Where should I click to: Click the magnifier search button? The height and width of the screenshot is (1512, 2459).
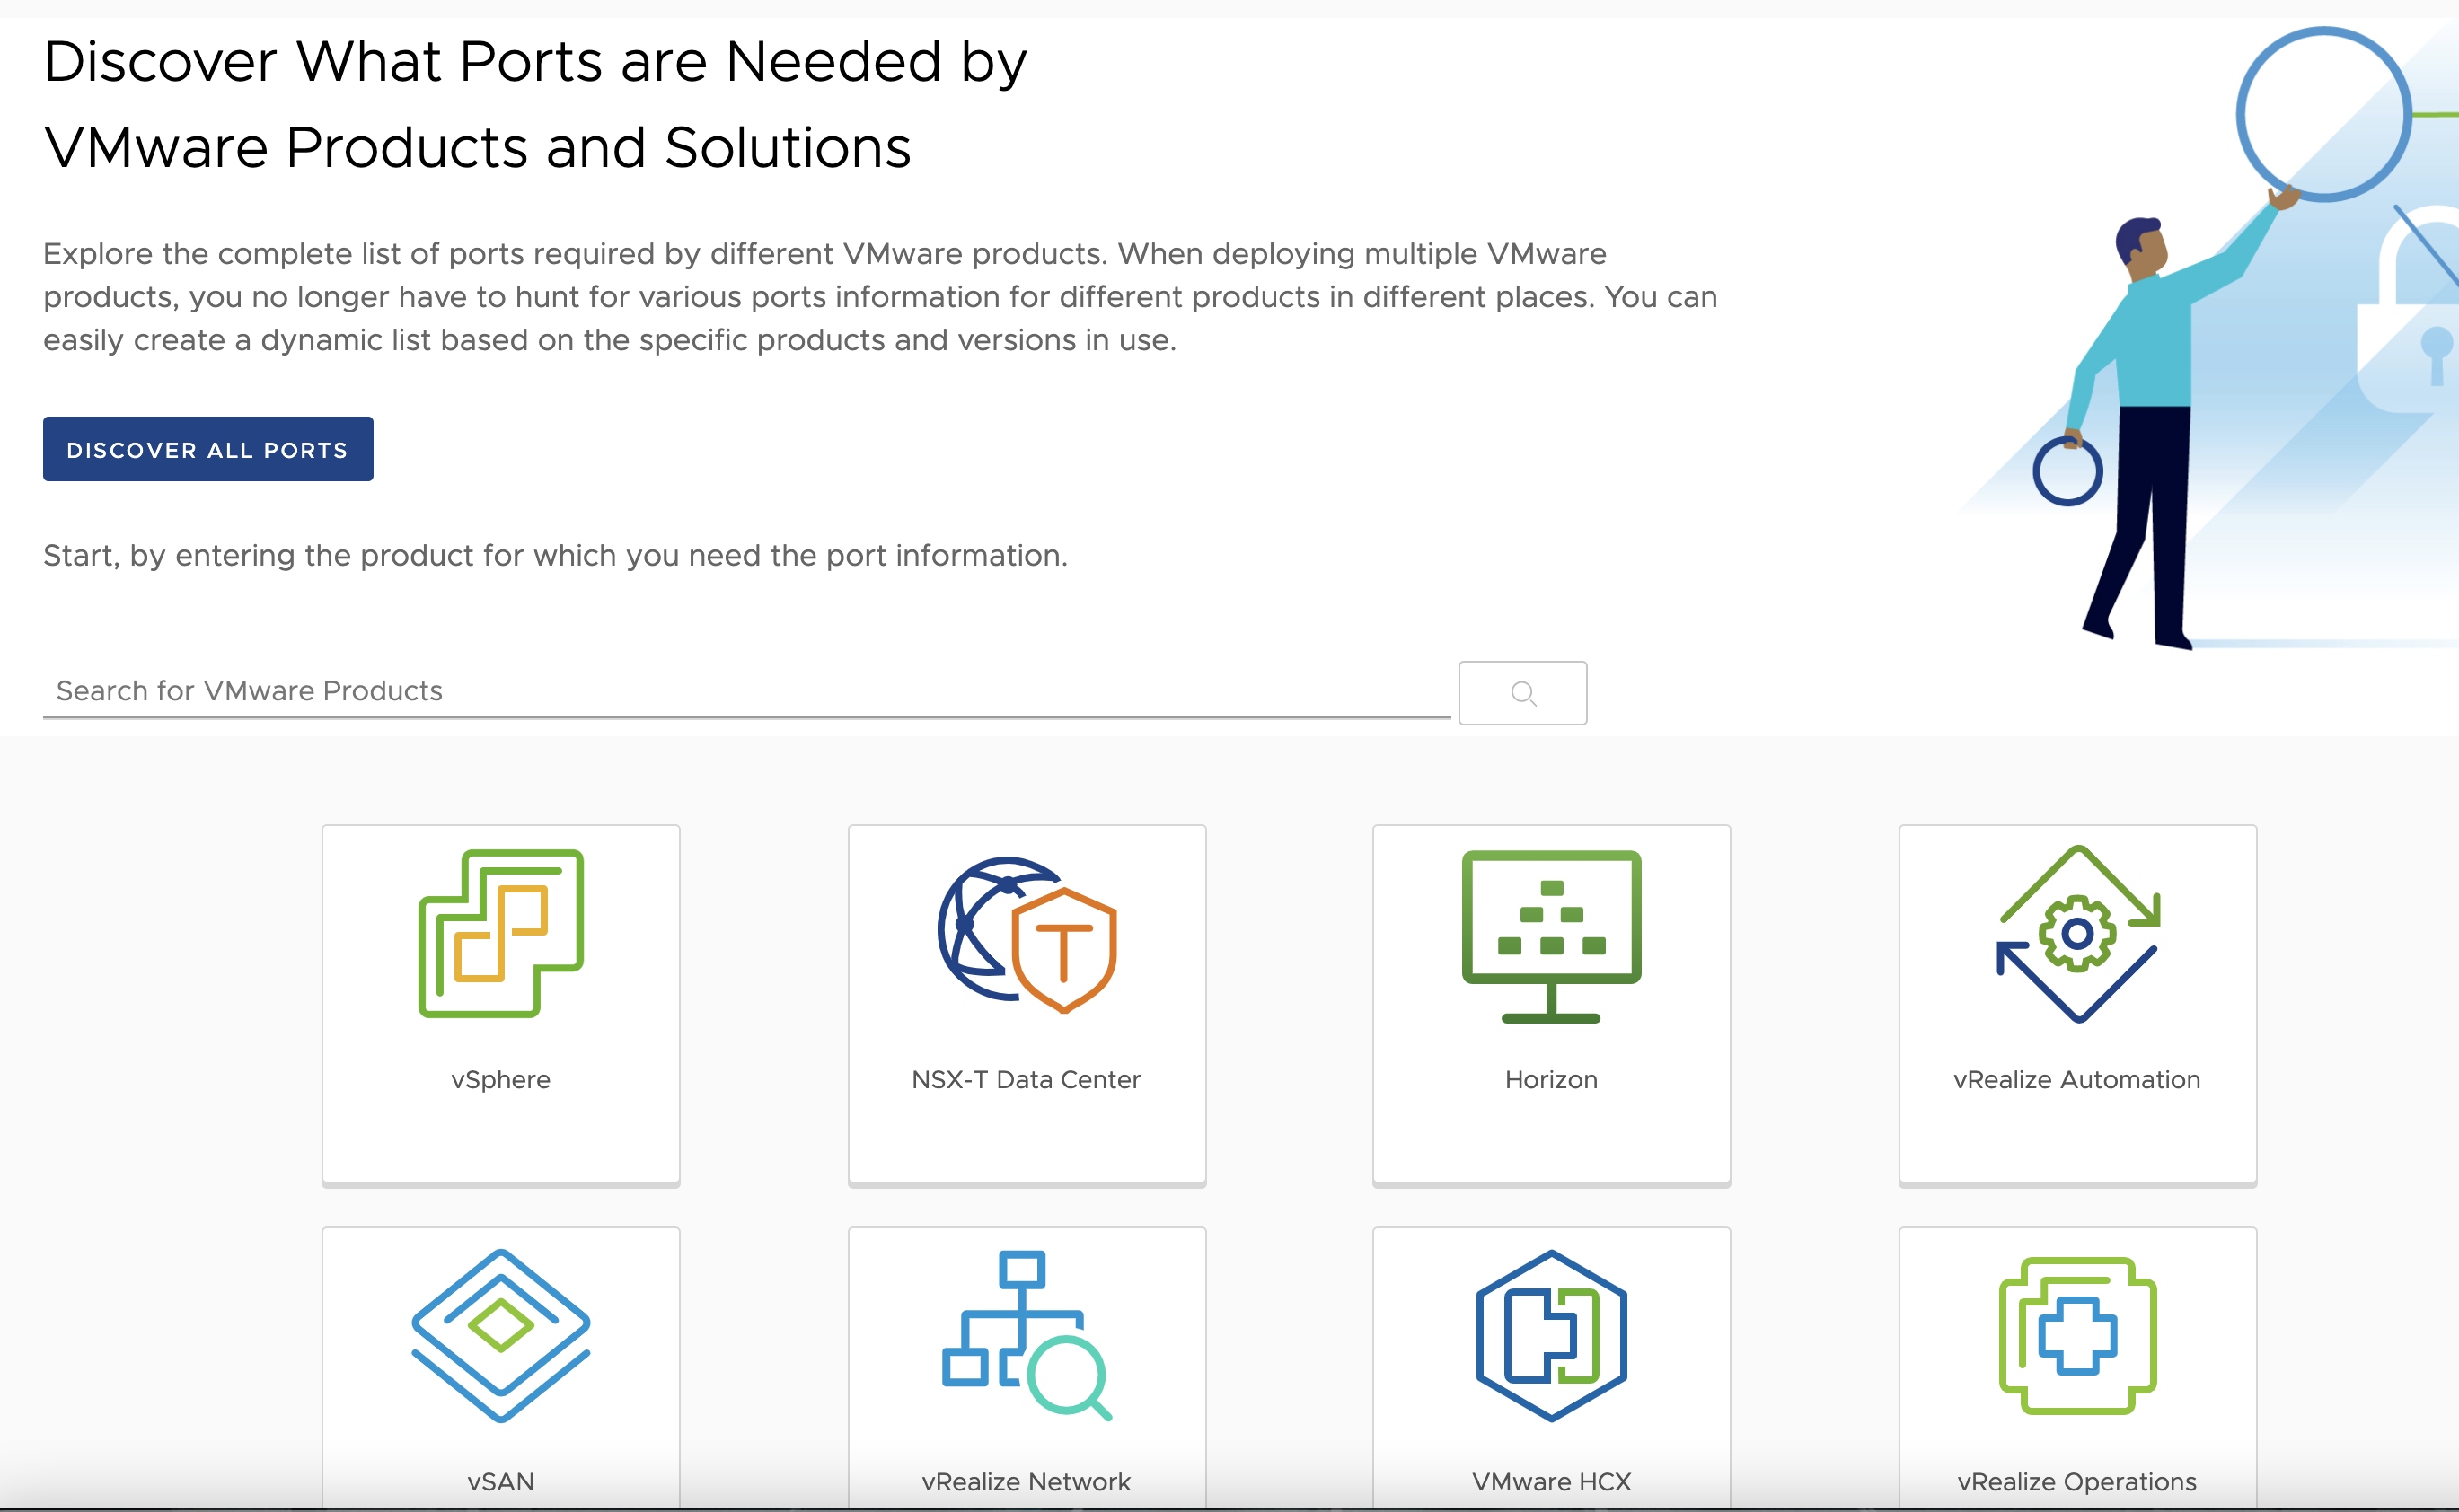coord(1522,693)
